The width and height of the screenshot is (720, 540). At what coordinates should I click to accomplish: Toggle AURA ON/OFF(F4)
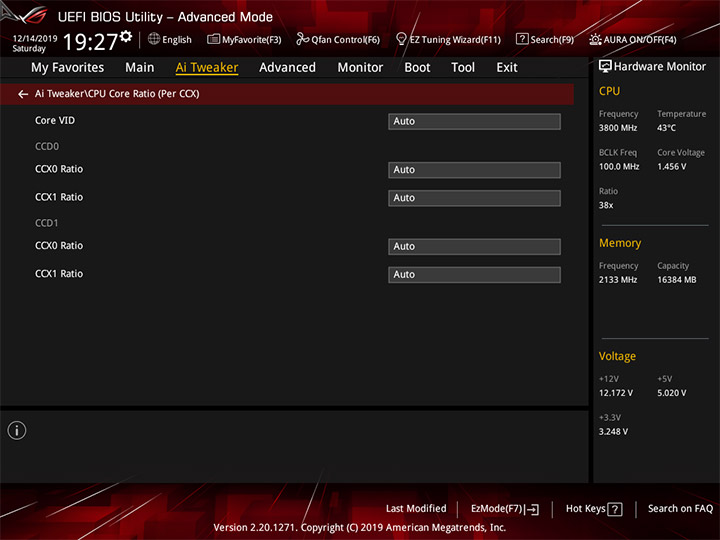(x=633, y=39)
